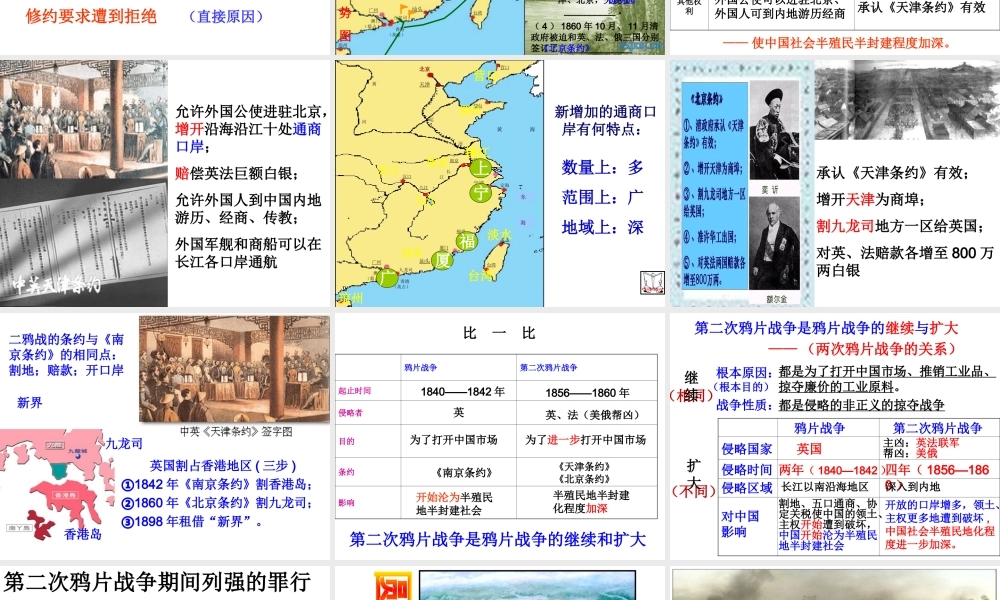Click the 九龙司 label beside the map

coord(124,444)
